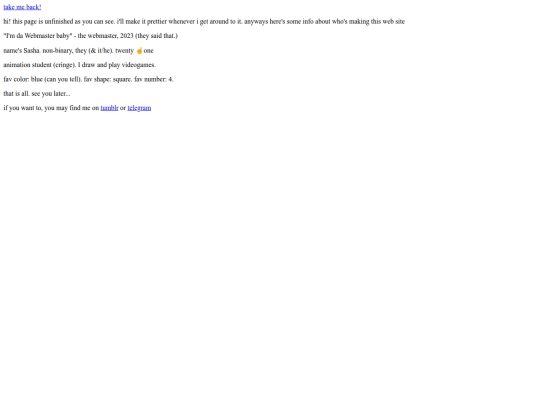This screenshot has width=540, height=405.
Task: Click the word "one" after the emoji
Action: coord(148,51)
